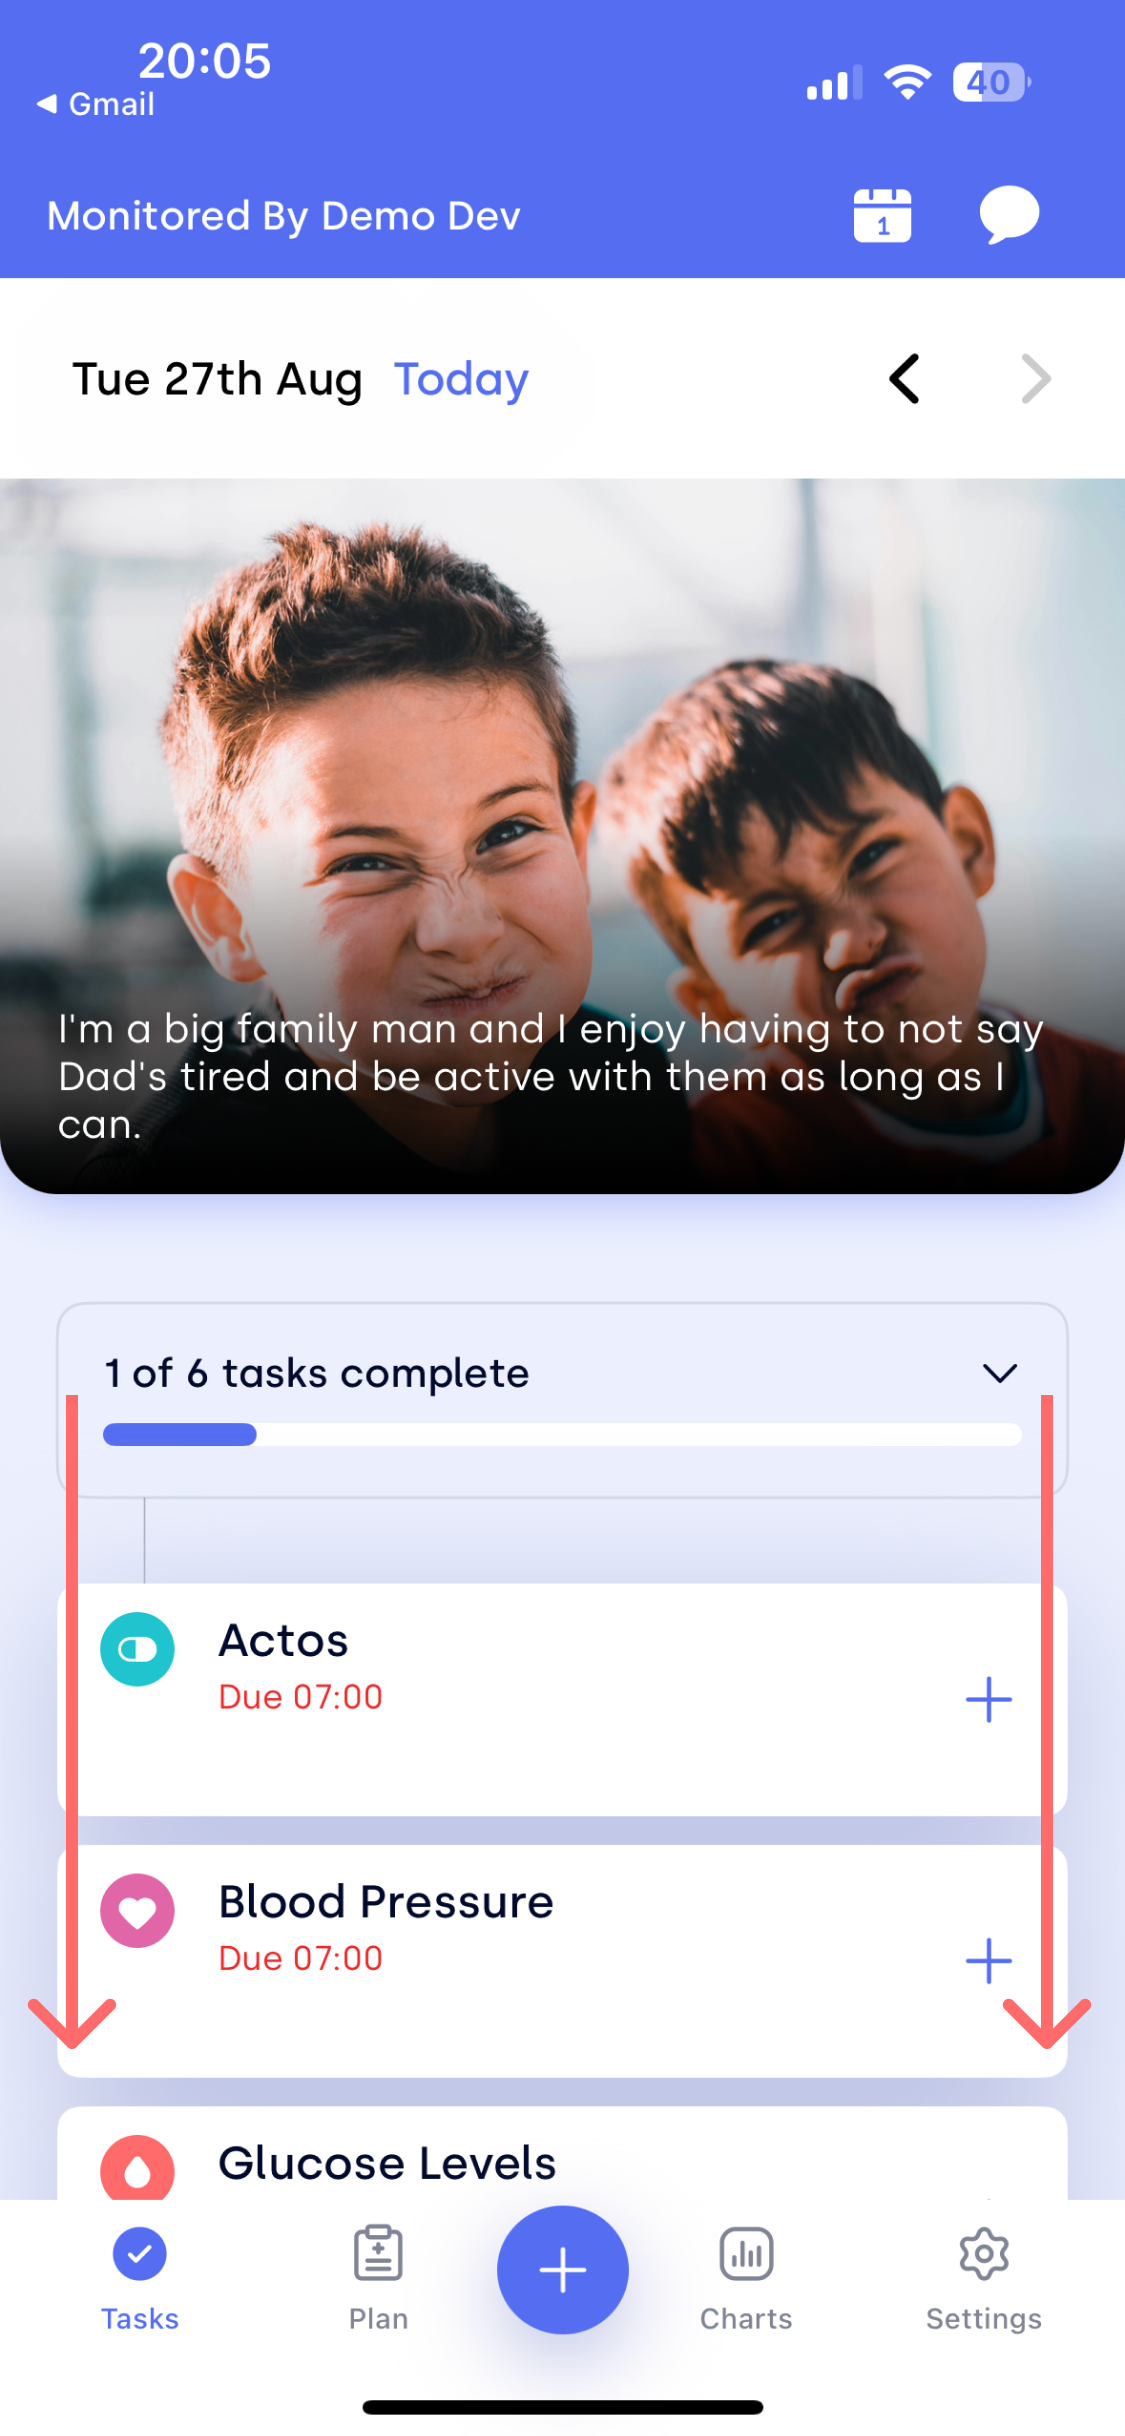Go to previous day arrow
Image resolution: width=1125 pixels, height=2436 pixels.
pyautogui.click(x=904, y=379)
